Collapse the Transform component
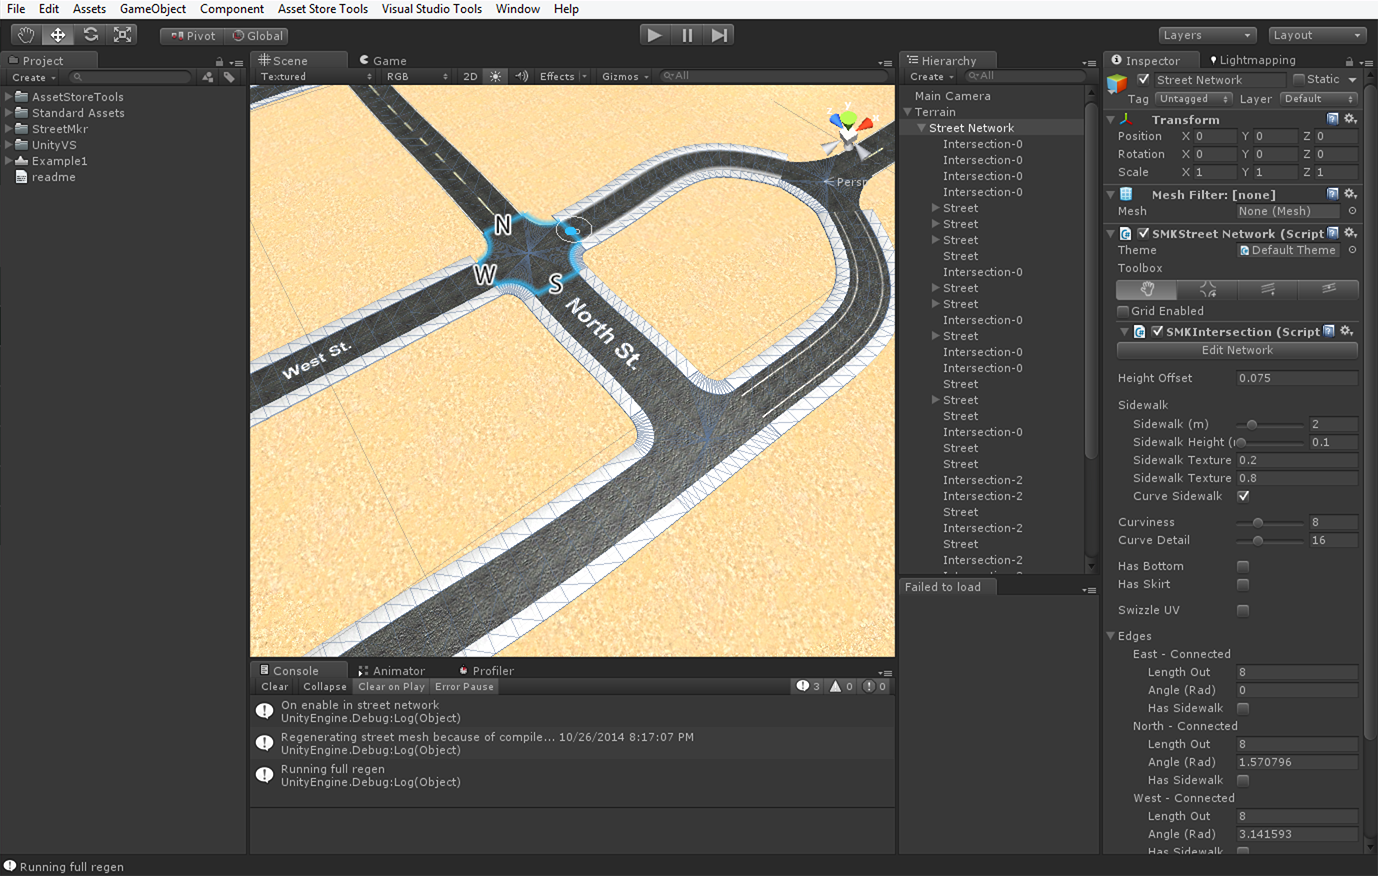This screenshot has width=1378, height=876. pyautogui.click(x=1111, y=119)
